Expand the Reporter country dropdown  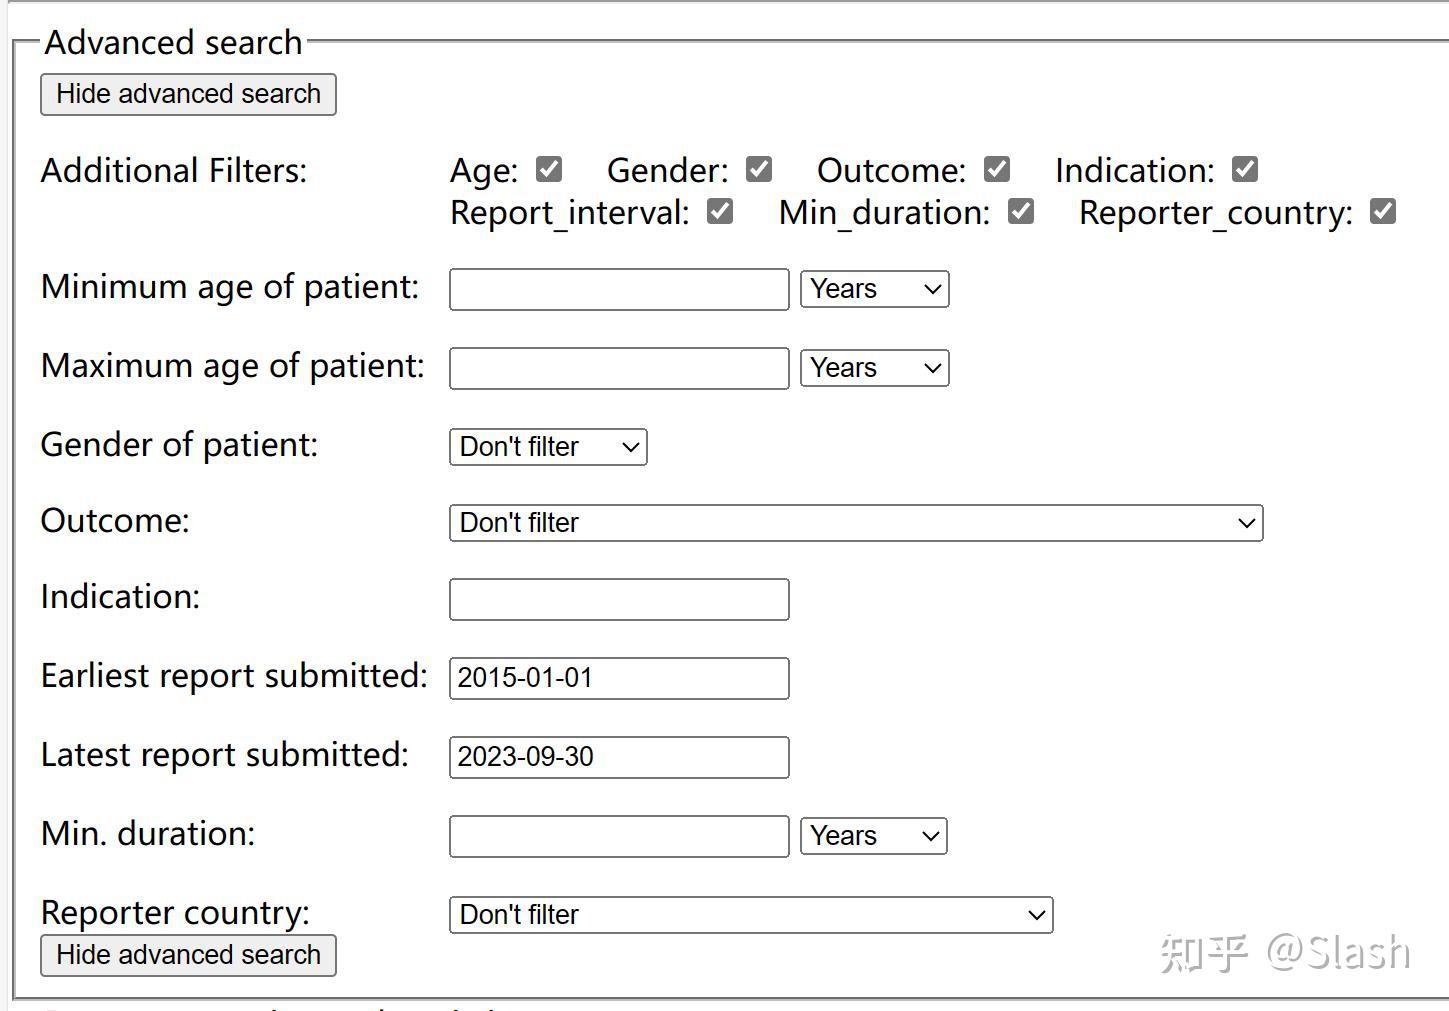tap(751, 915)
